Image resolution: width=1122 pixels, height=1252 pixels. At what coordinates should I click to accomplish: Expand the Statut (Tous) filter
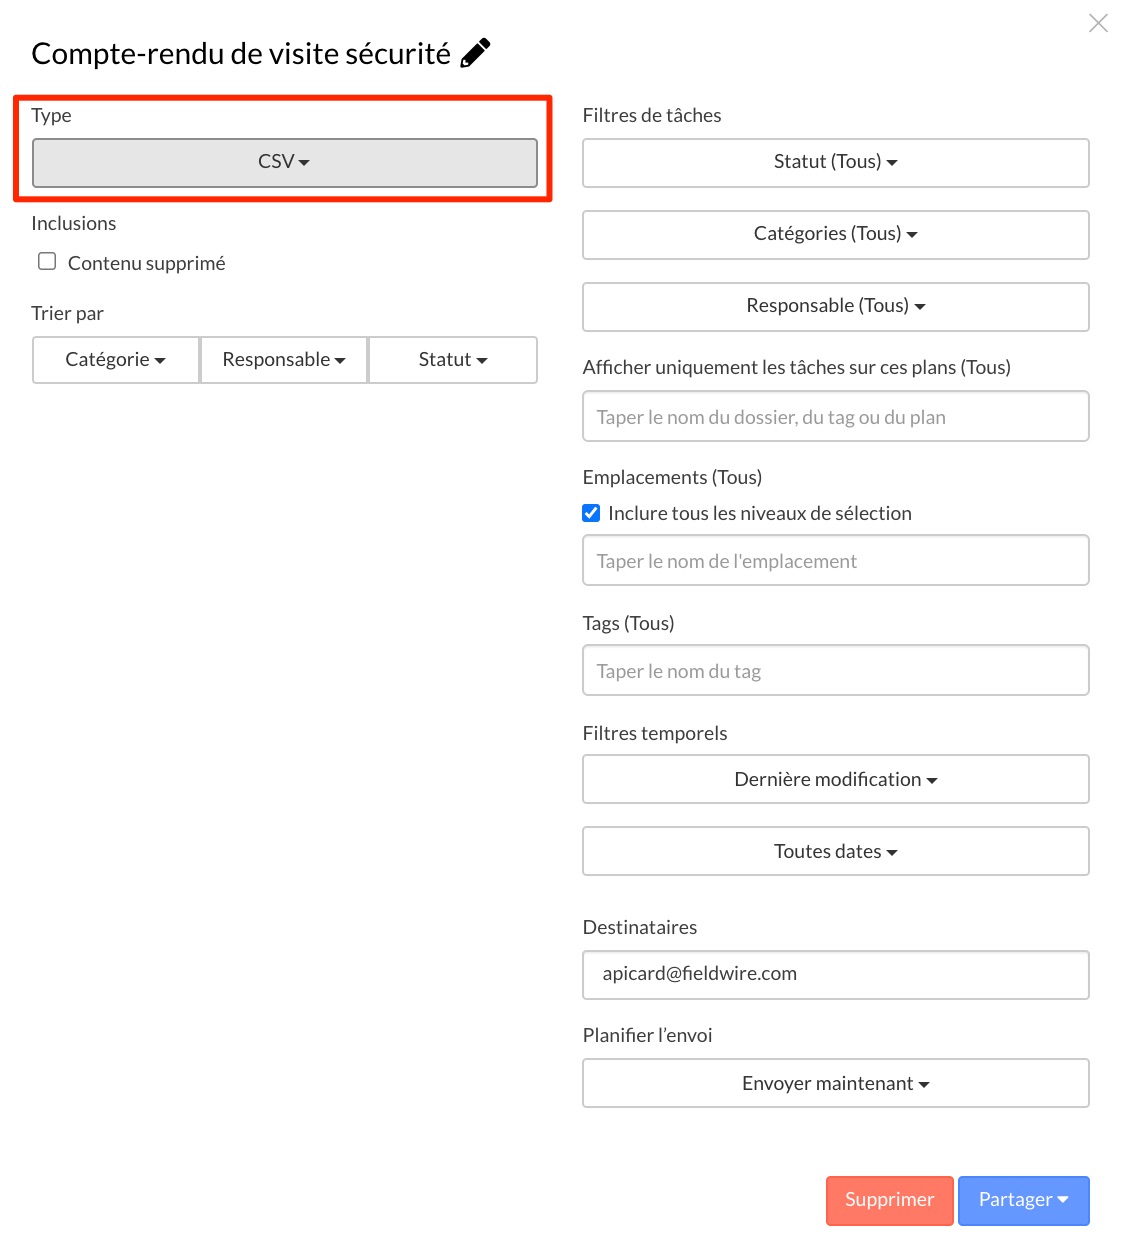[x=835, y=162]
